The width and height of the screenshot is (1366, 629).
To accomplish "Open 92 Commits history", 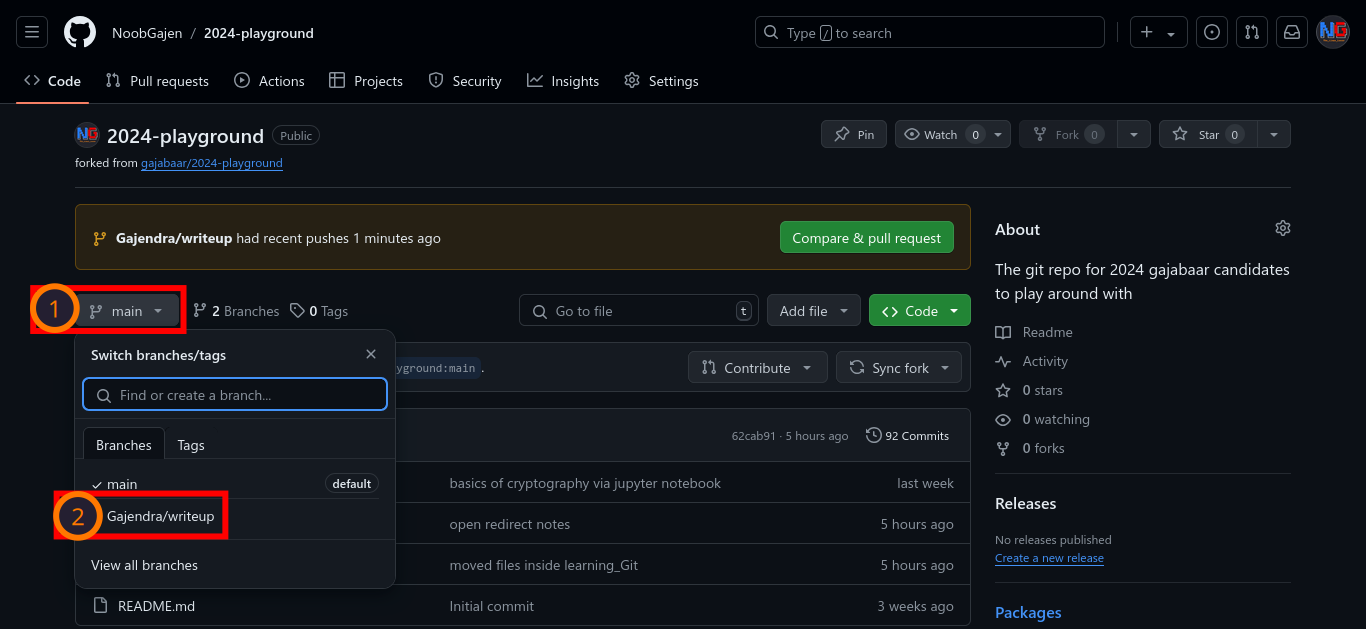I will pos(908,436).
